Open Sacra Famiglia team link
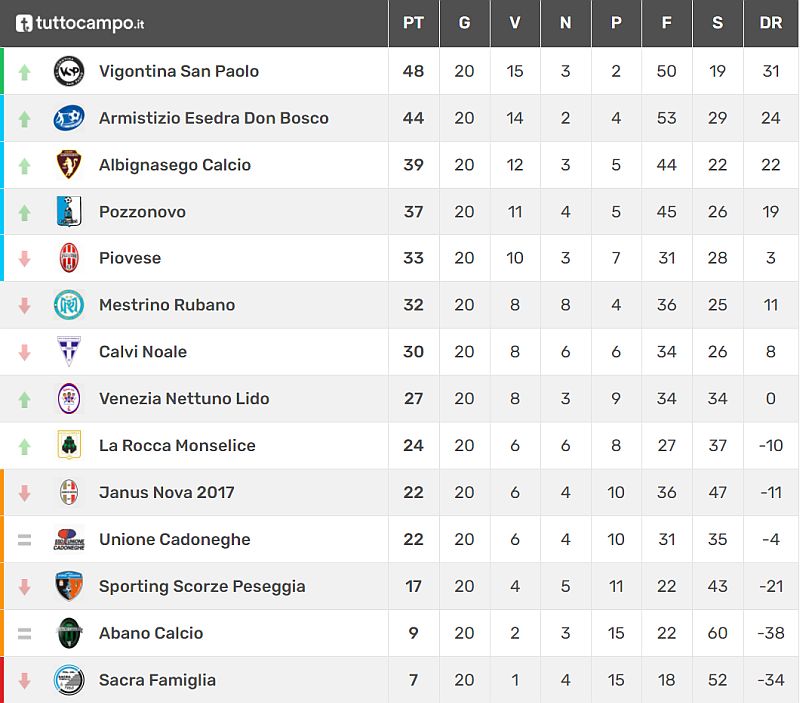The width and height of the screenshot is (800, 703). (x=157, y=680)
